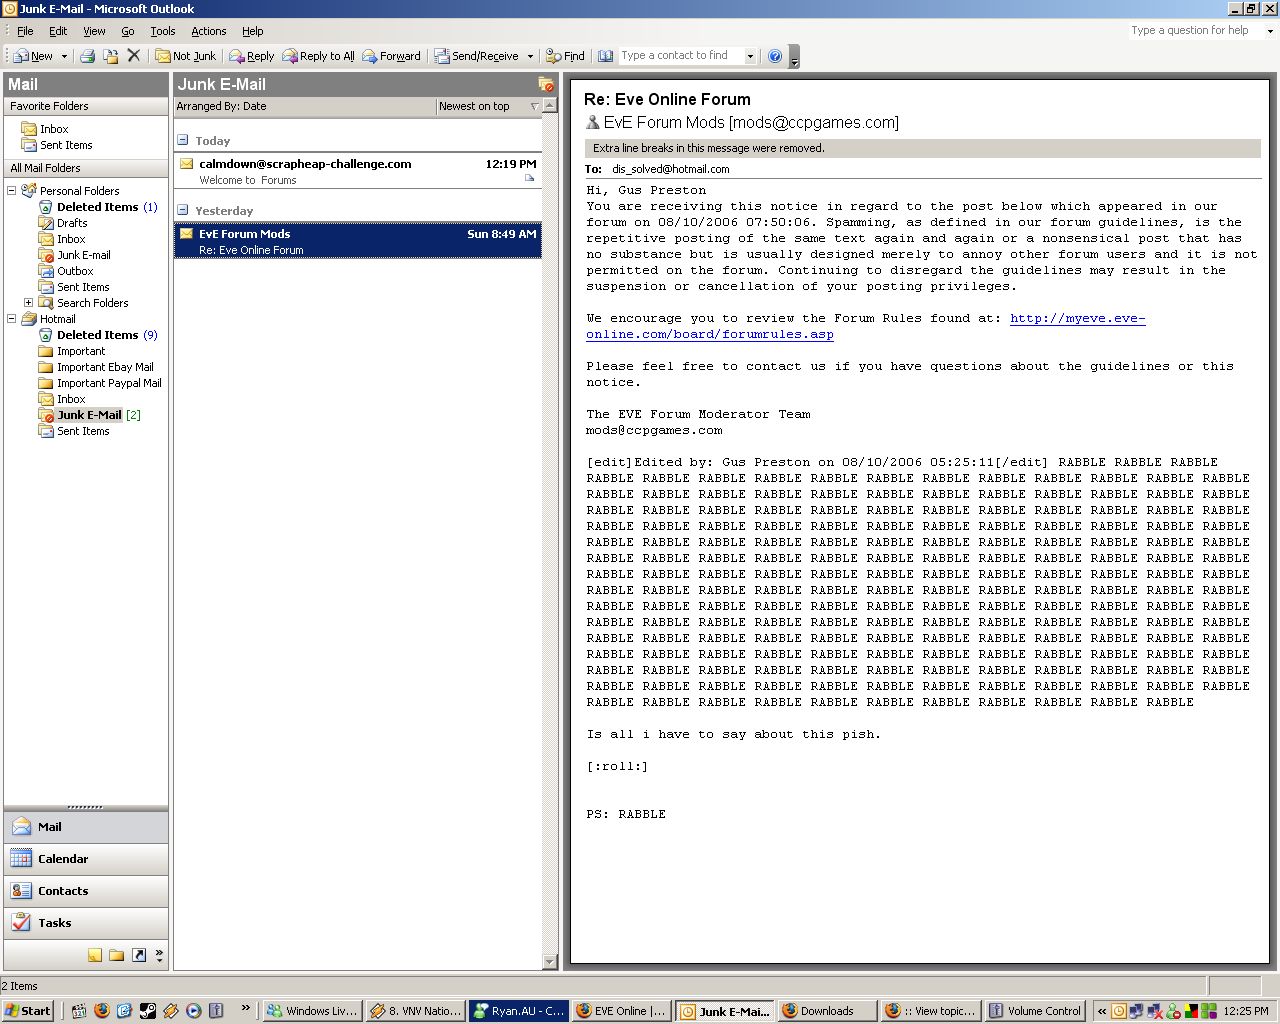Image resolution: width=1280 pixels, height=1024 pixels.
Task: Open the forum rules hyperlink in the message
Action: click(x=866, y=326)
